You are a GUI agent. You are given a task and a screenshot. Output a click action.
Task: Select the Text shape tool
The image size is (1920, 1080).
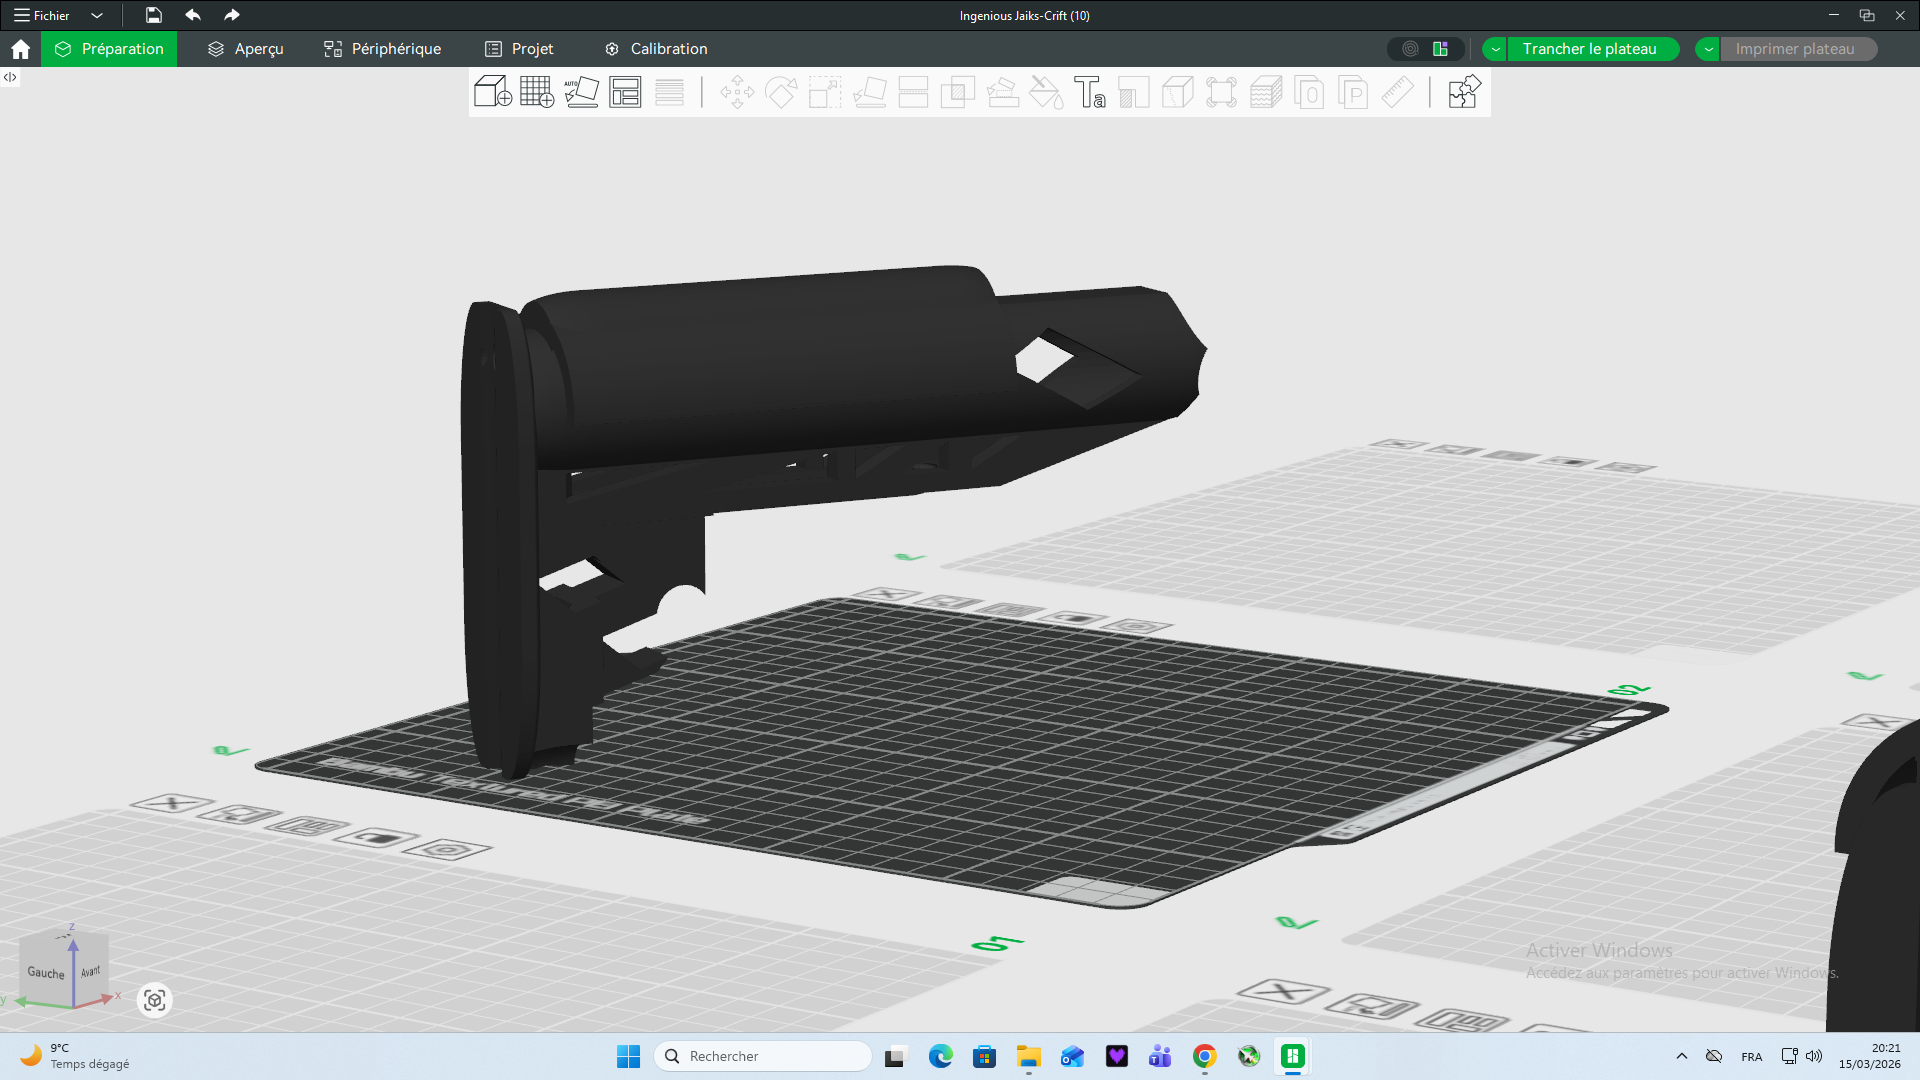pos(1090,92)
